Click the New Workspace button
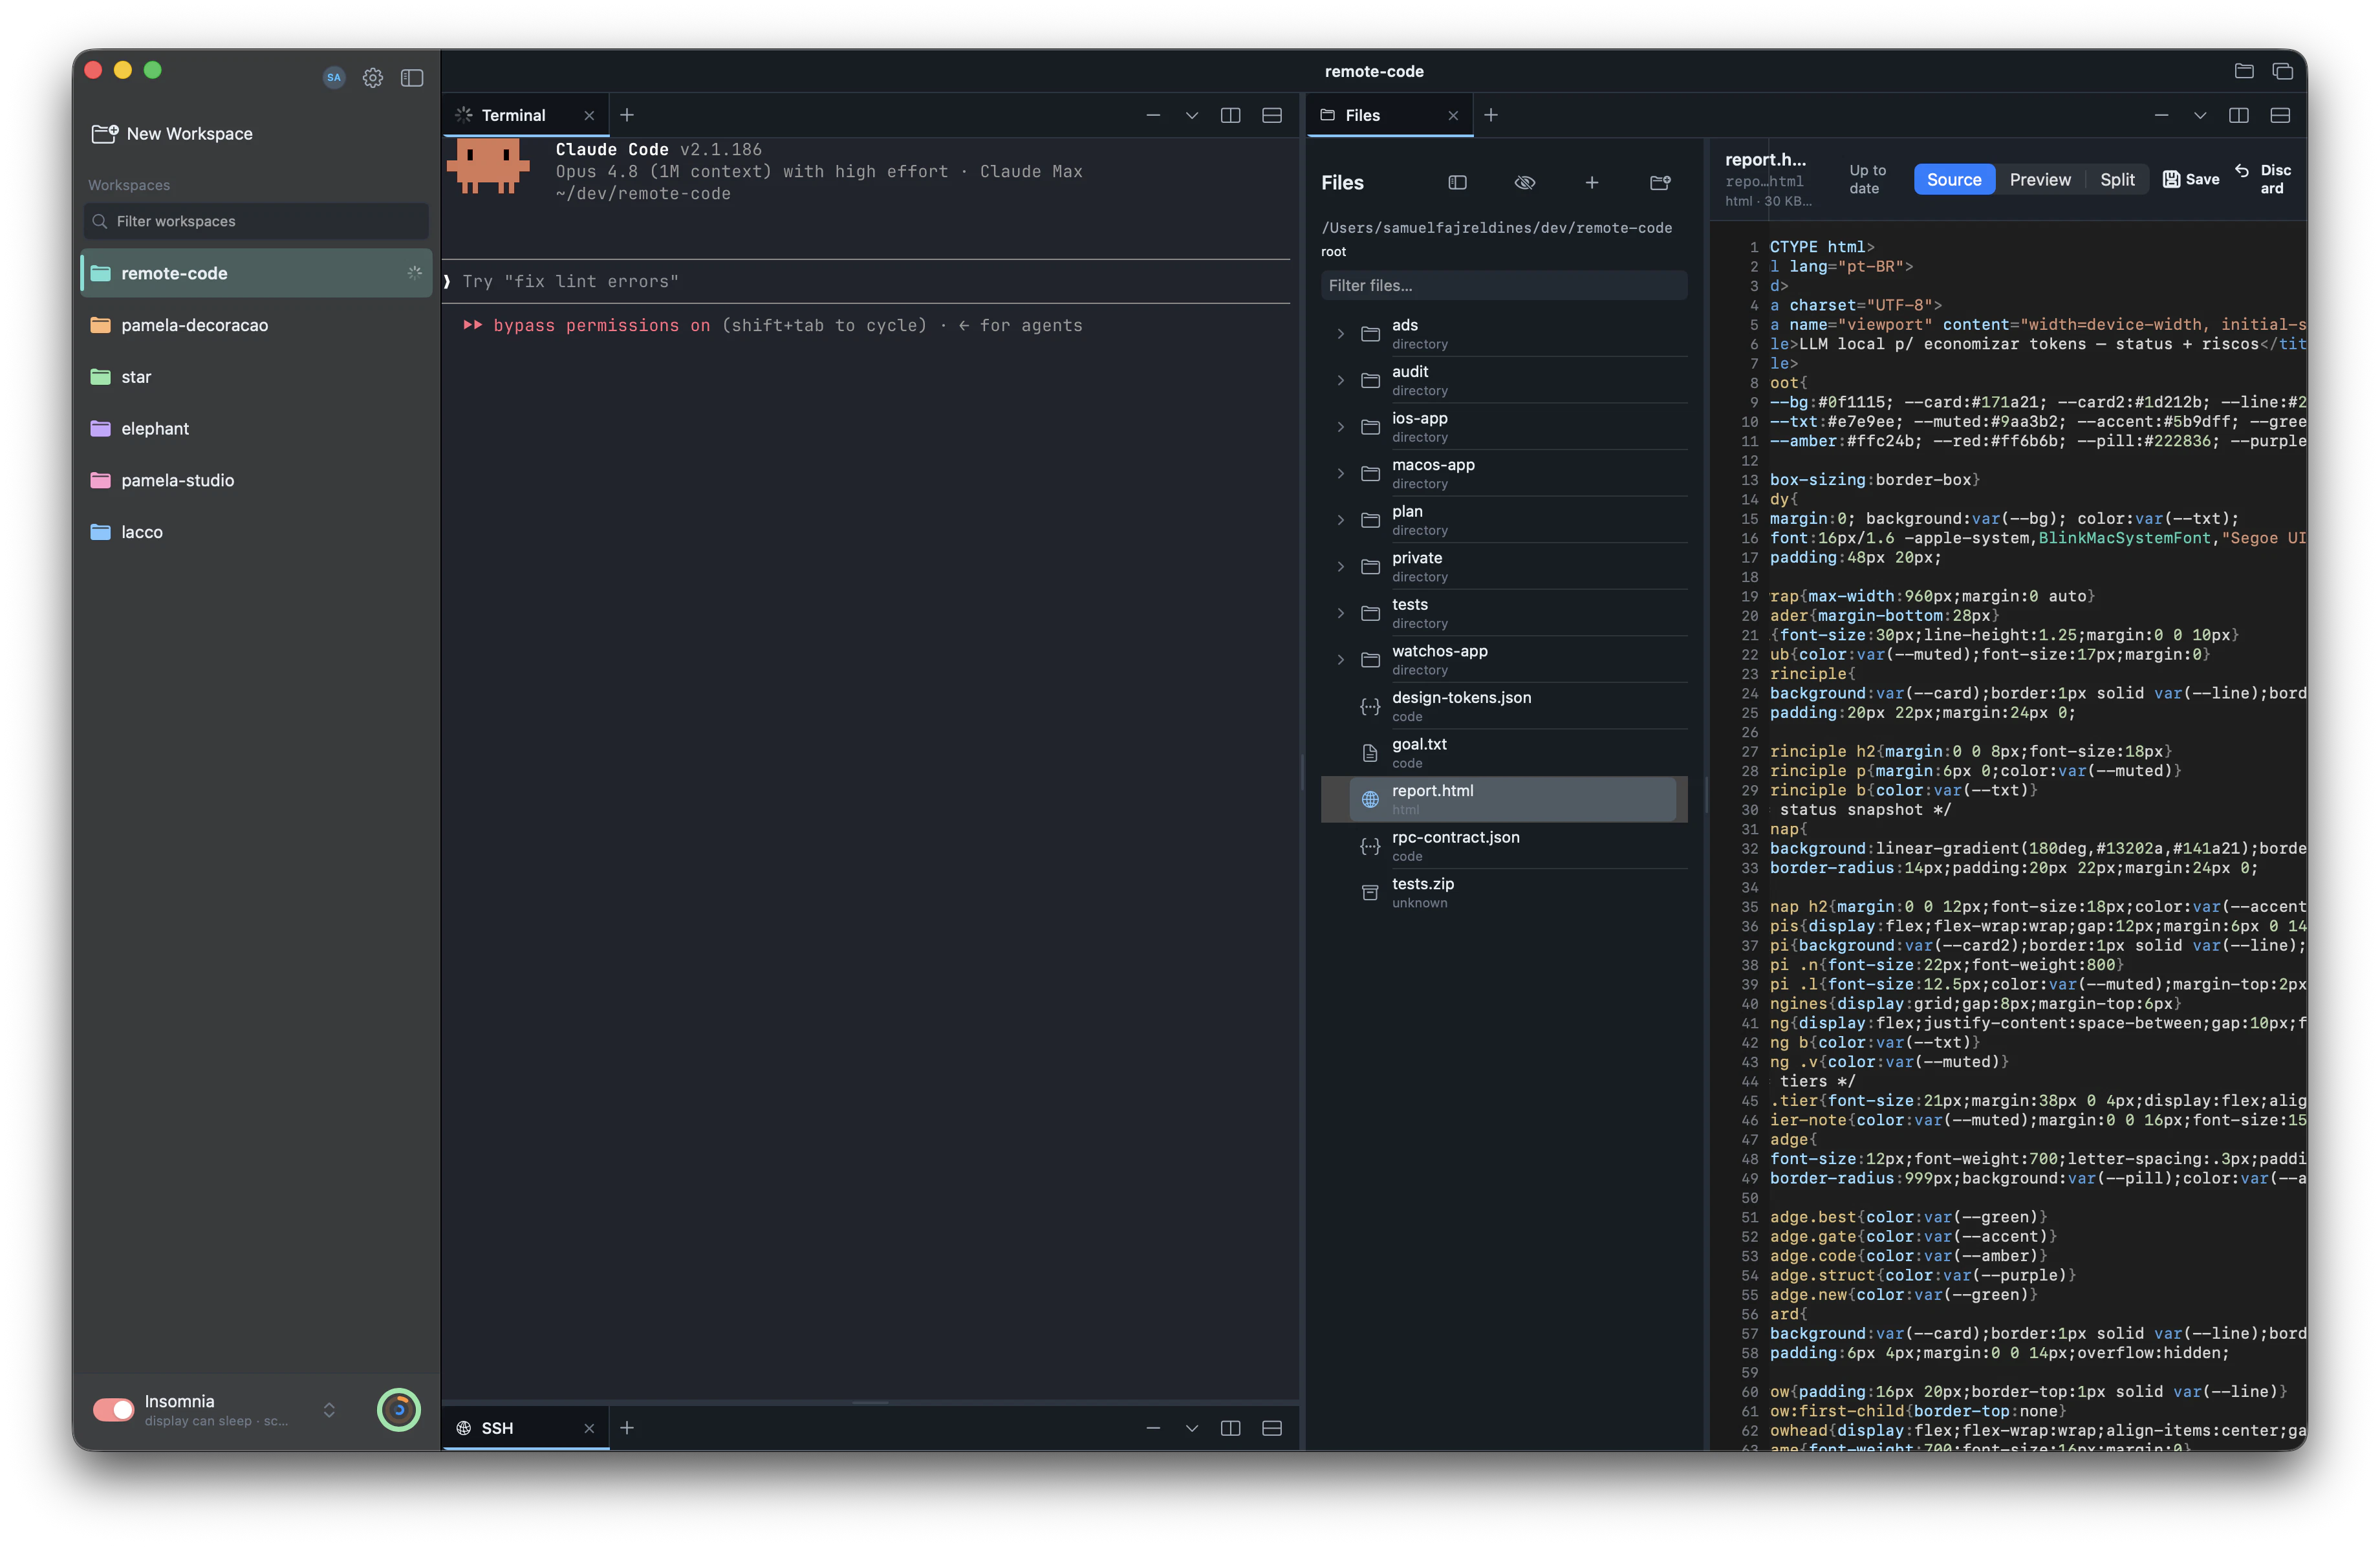The height and width of the screenshot is (1547, 2380). click(172, 133)
